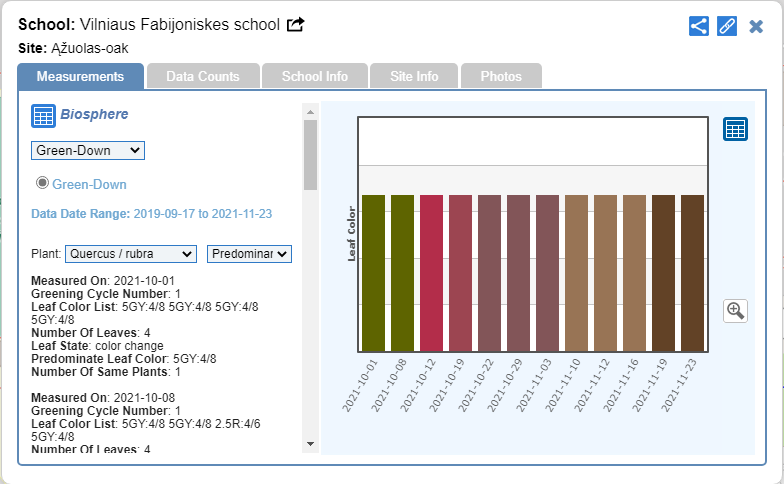Open the school link external icon

[295, 25]
